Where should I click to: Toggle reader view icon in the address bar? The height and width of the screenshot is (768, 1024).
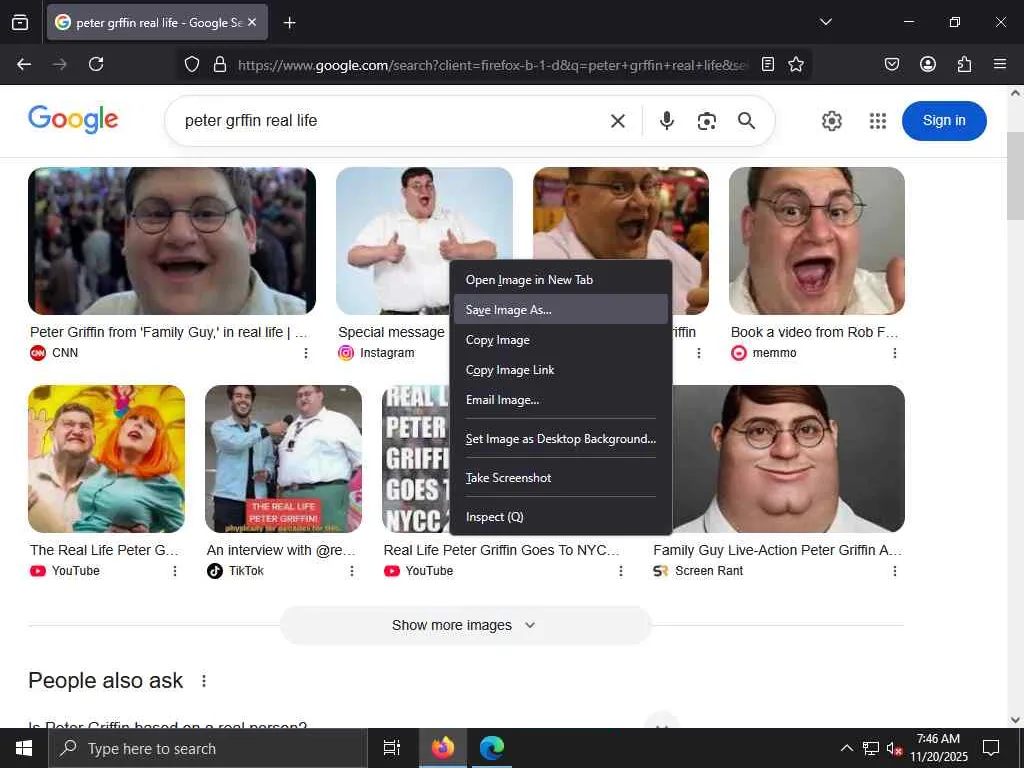[768, 64]
